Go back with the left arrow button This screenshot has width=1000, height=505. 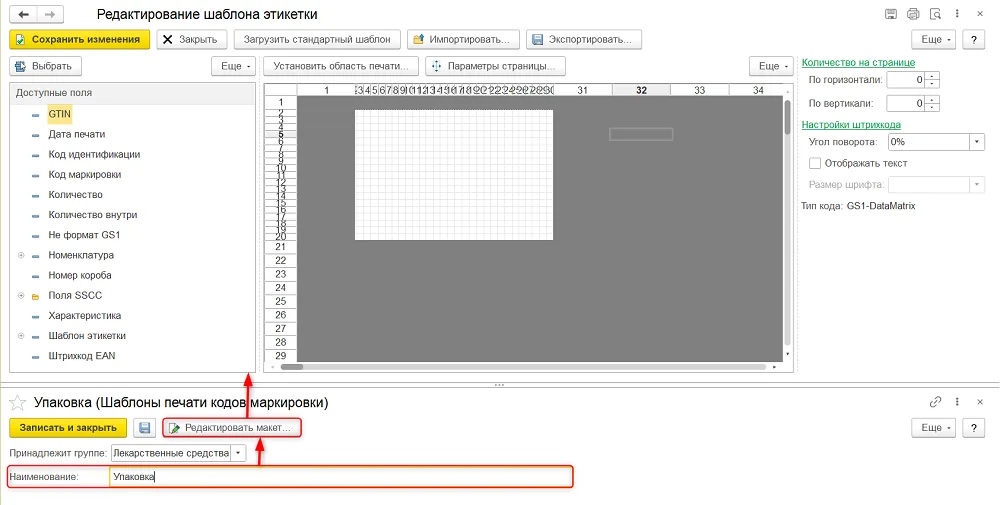[x=24, y=14]
